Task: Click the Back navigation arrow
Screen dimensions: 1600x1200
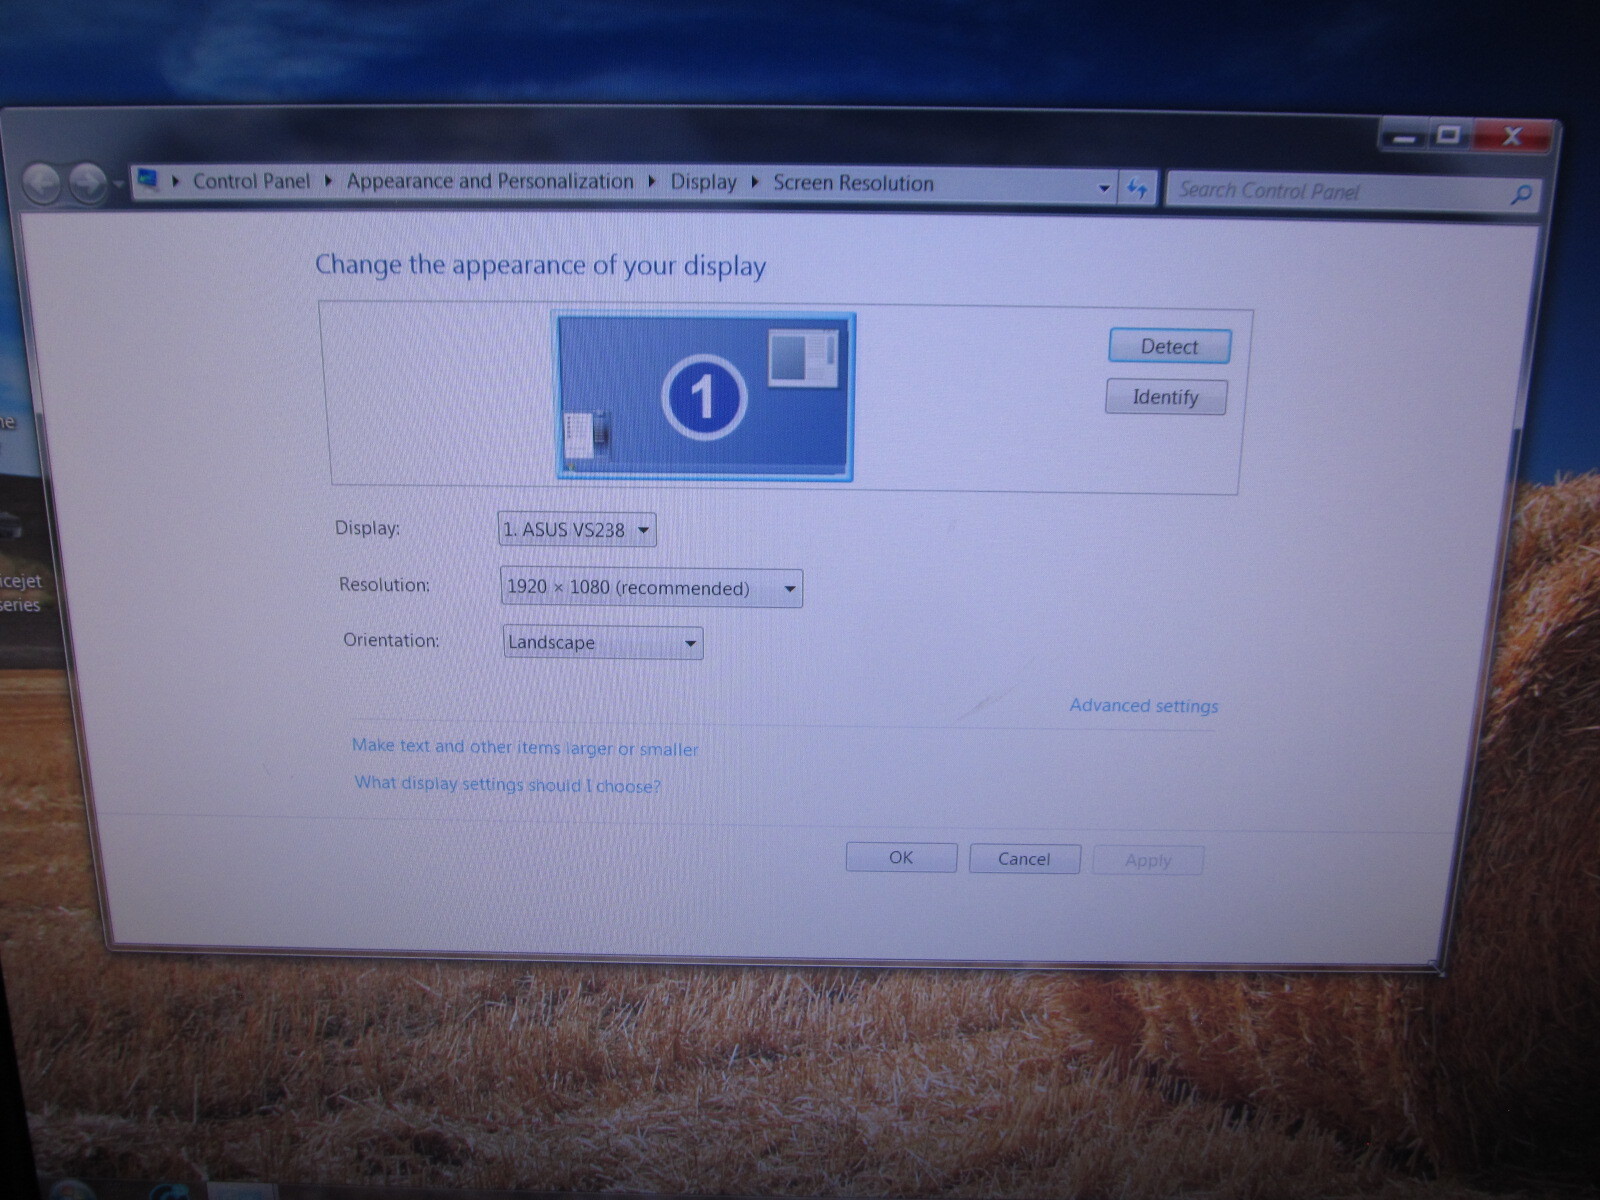Action: [x=43, y=184]
